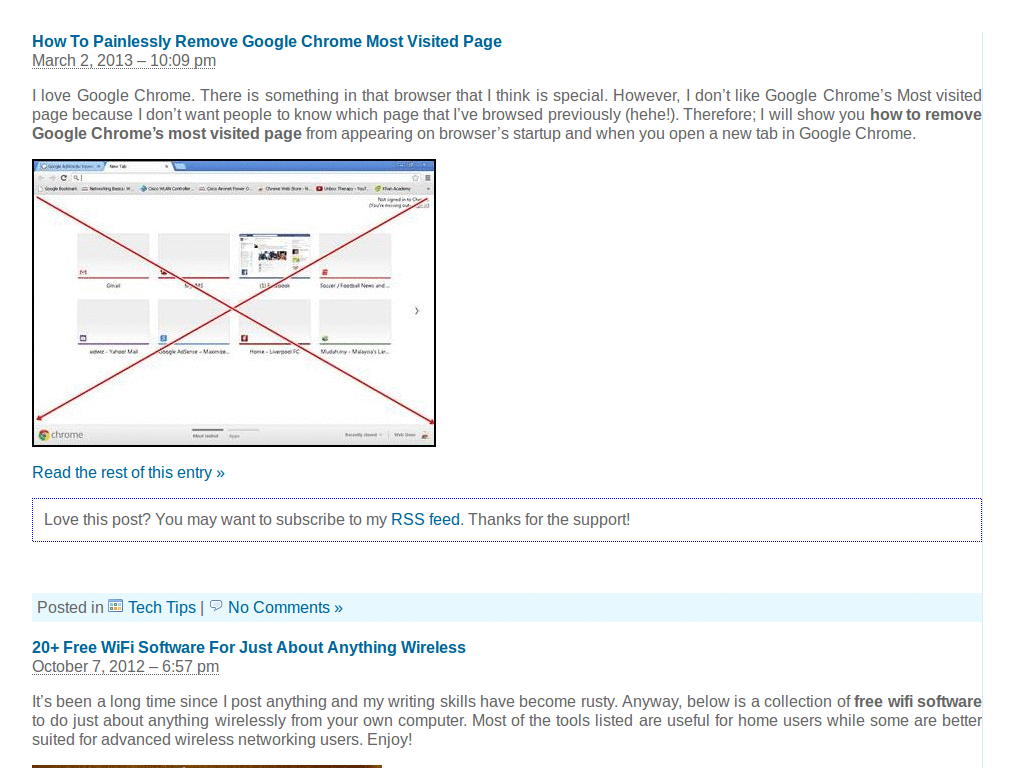Click the Tech Tips category icon
The width and height of the screenshot is (1024, 768).
point(116,606)
